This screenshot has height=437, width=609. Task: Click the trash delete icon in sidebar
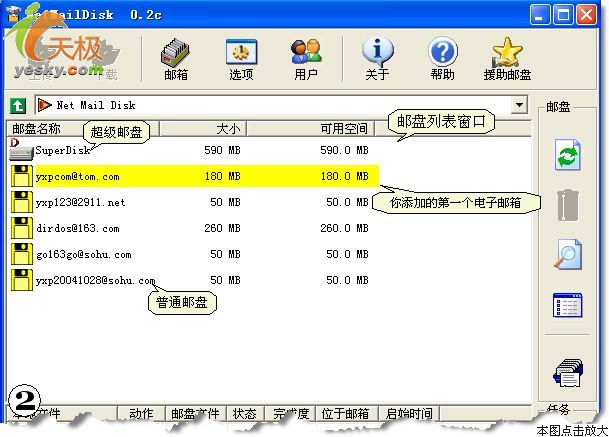pyautogui.click(x=567, y=205)
